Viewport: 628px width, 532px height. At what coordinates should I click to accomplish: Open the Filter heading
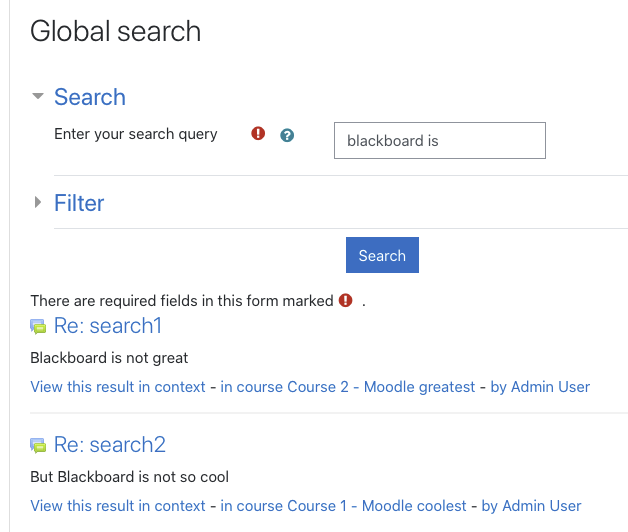[79, 203]
